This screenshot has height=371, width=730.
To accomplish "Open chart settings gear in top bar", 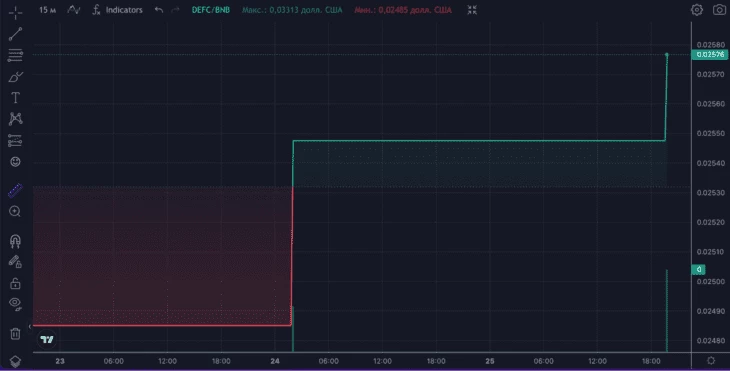I will tap(696, 10).
